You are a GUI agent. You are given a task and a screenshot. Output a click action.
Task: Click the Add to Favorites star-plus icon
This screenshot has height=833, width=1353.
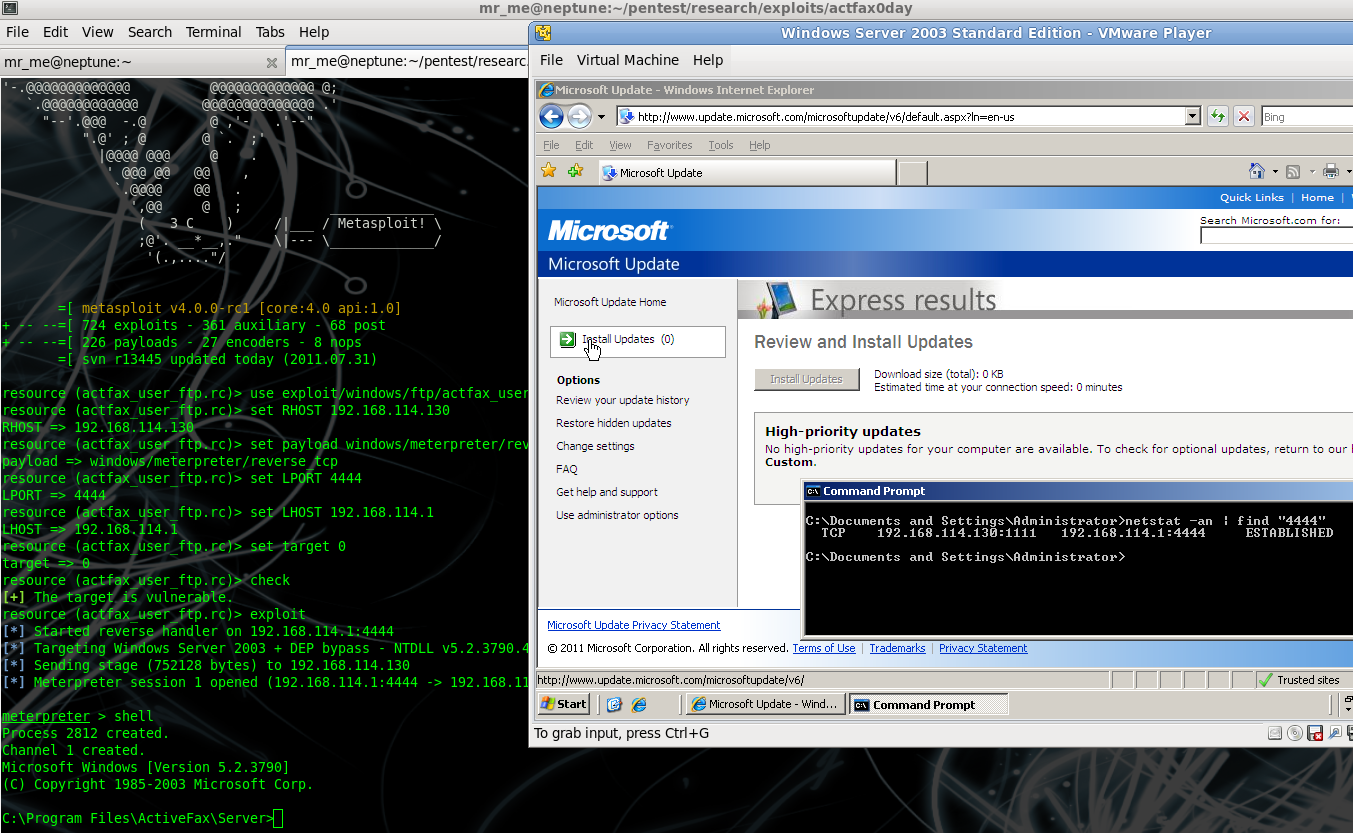[575, 172]
